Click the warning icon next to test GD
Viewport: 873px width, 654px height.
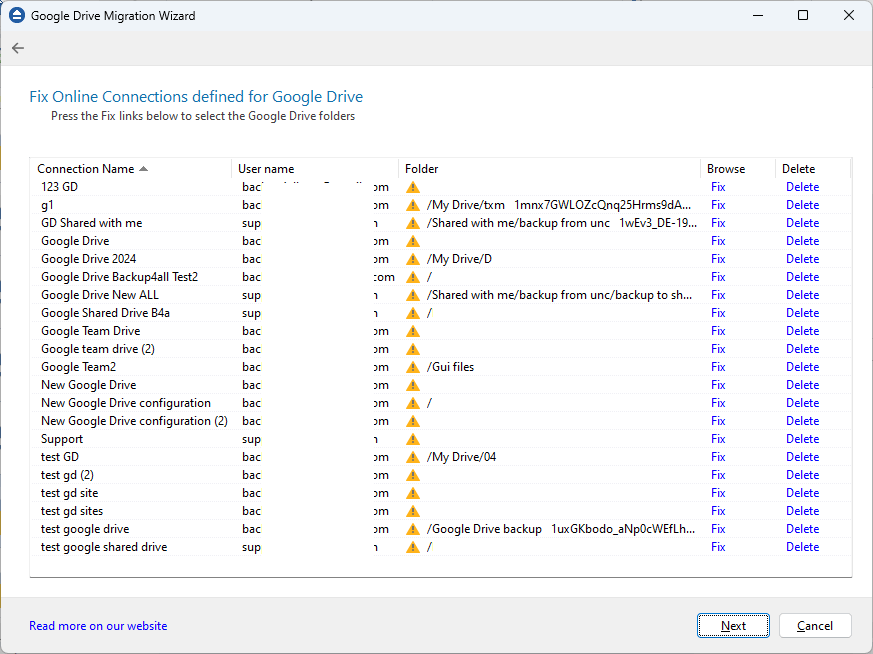[x=413, y=456]
